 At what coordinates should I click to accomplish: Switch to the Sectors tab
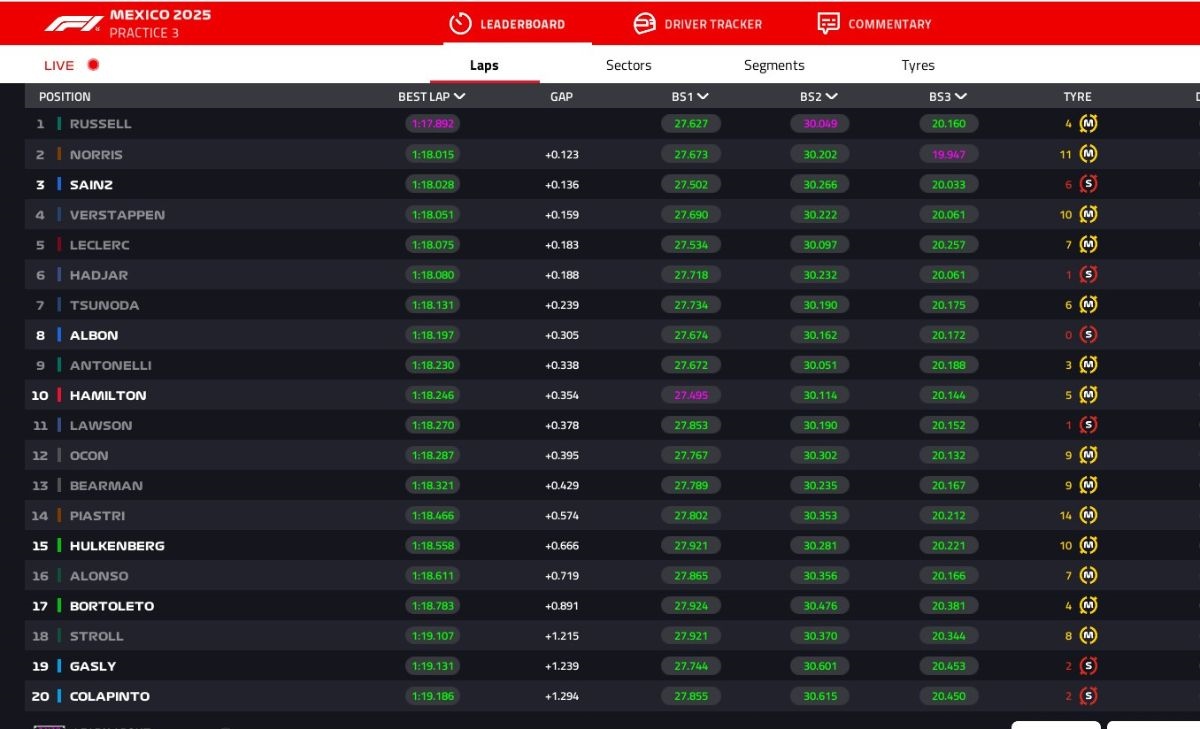click(x=628, y=65)
